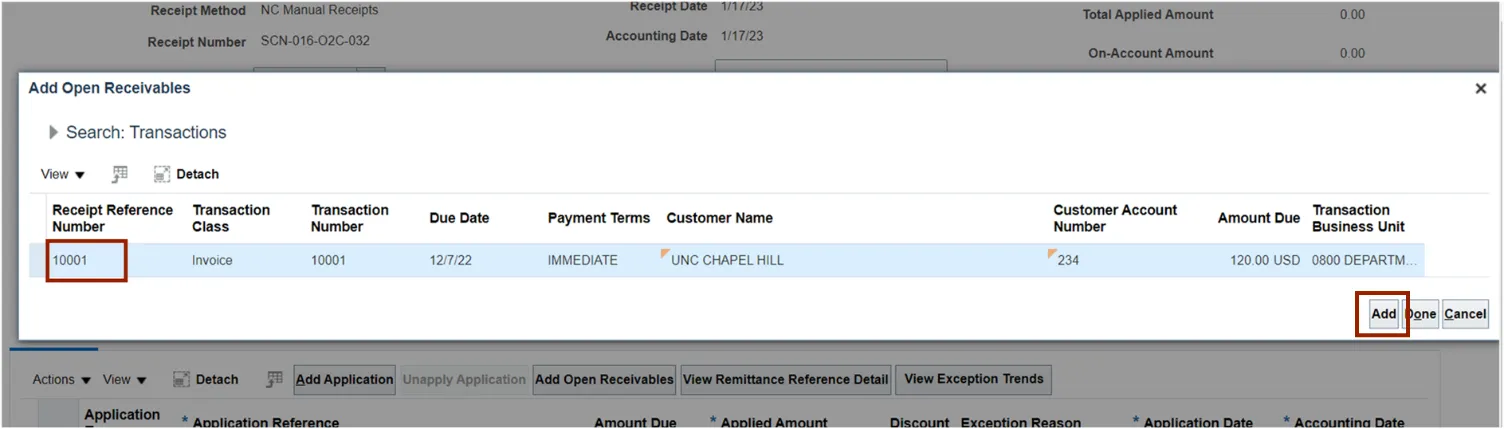Click the background Freeze column icon
The height and width of the screenshot is (429, 1504).
(274, 380)
